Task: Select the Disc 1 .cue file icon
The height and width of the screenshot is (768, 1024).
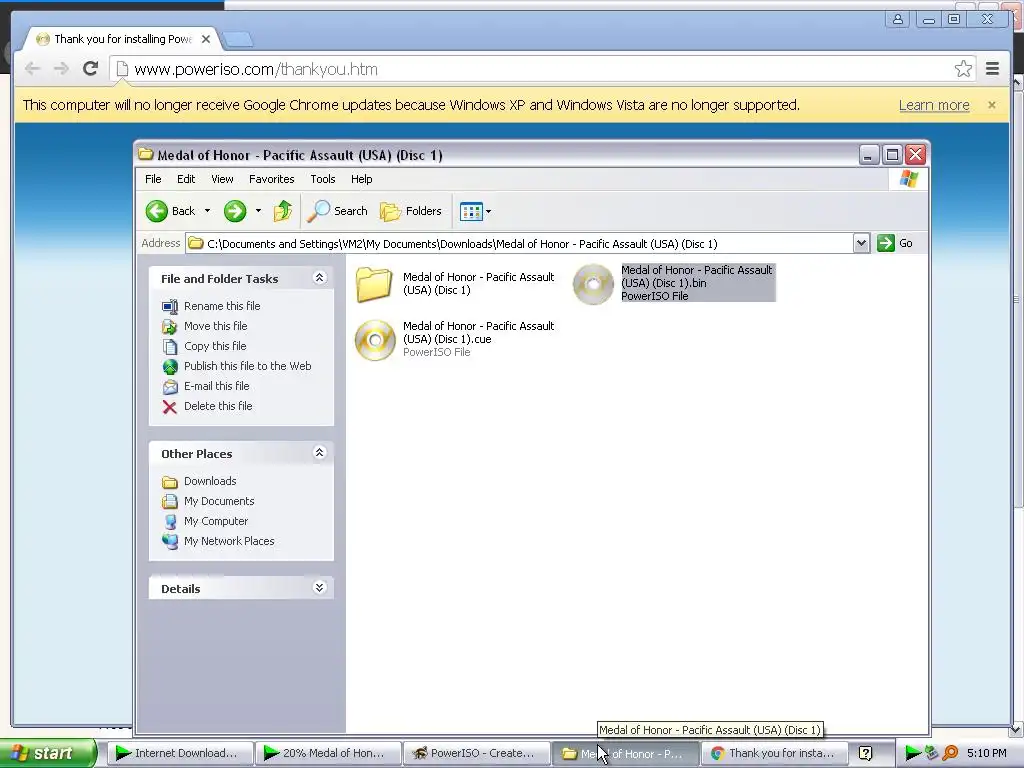Action: [375, 340]
